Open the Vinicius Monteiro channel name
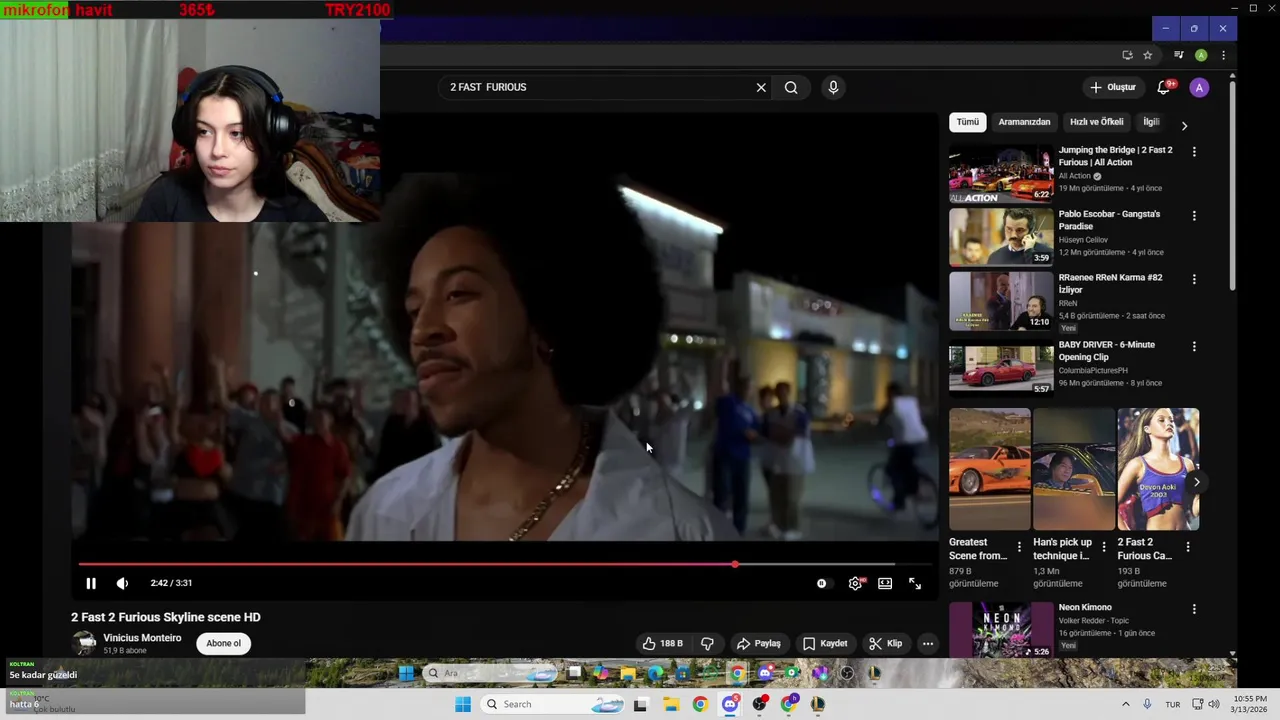 142,638
